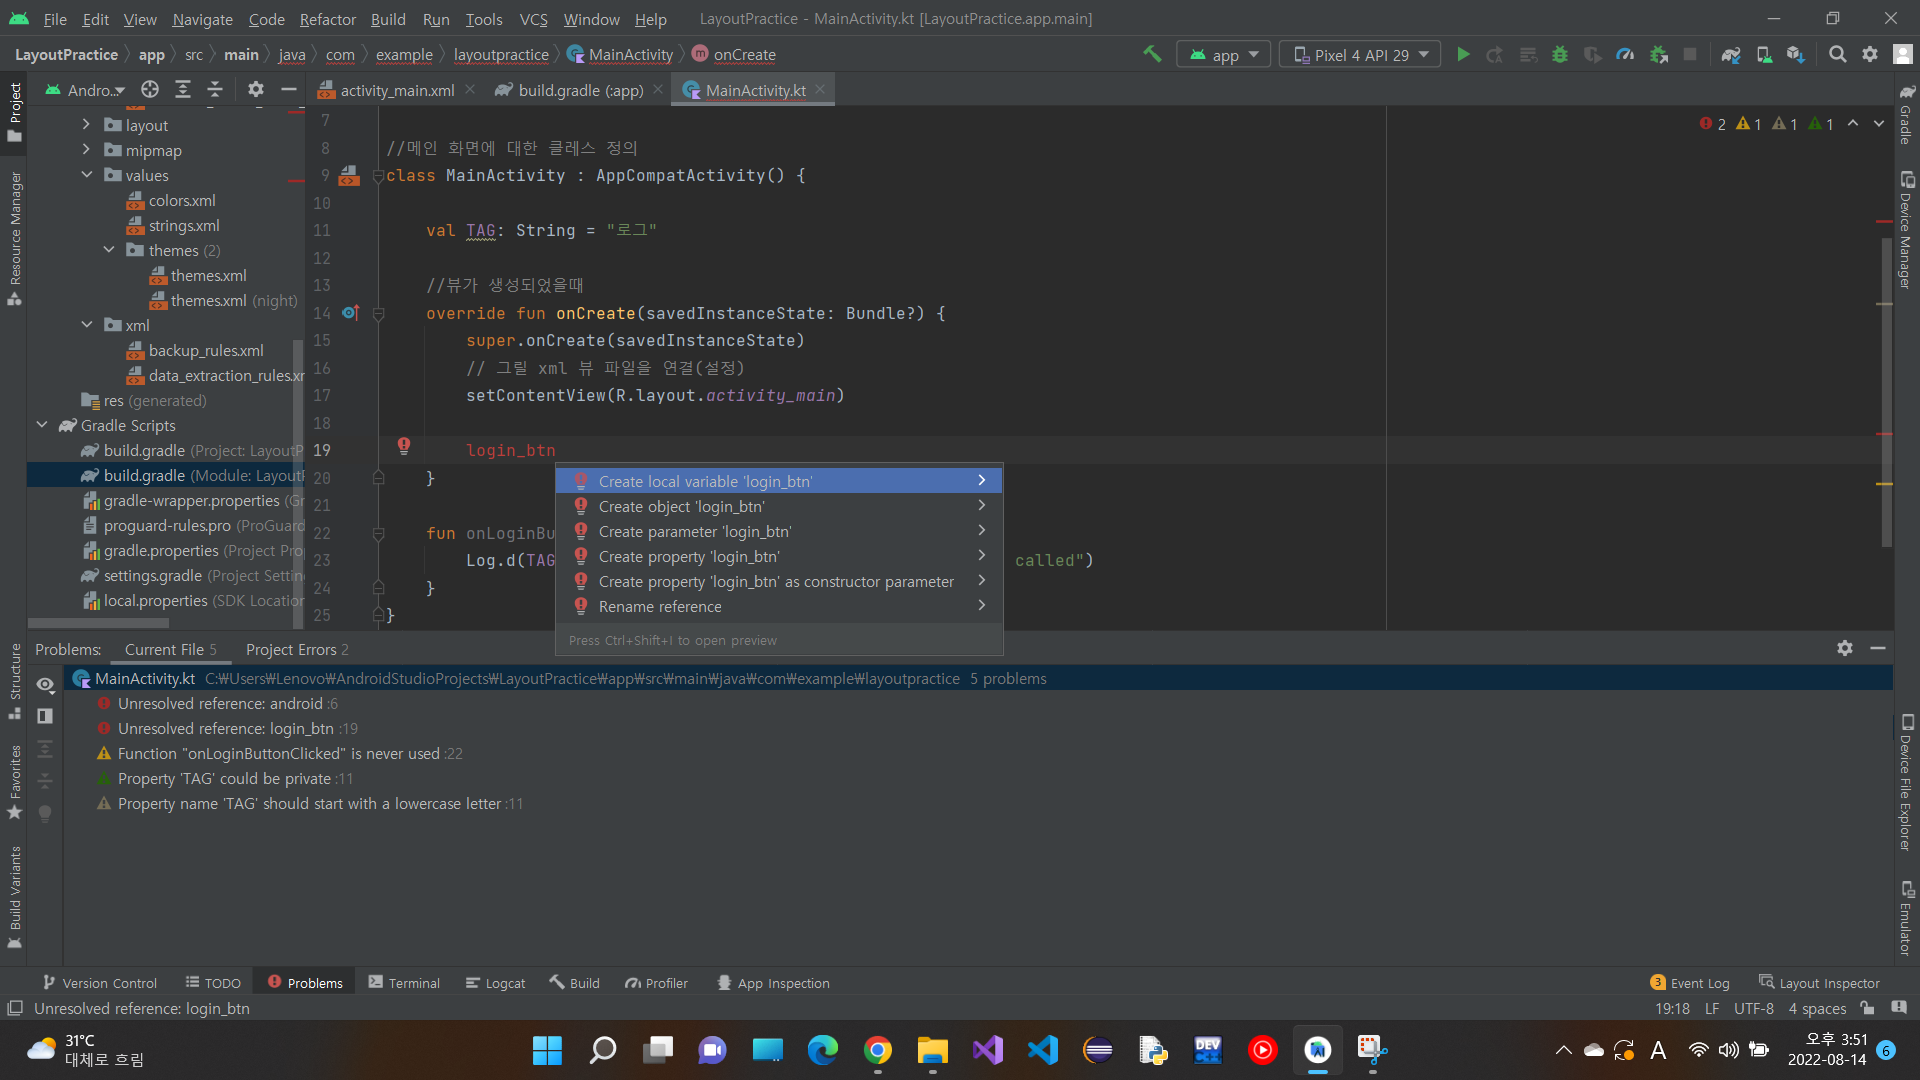Switch to the activity_main.xml editor tab

pos(397,90)
